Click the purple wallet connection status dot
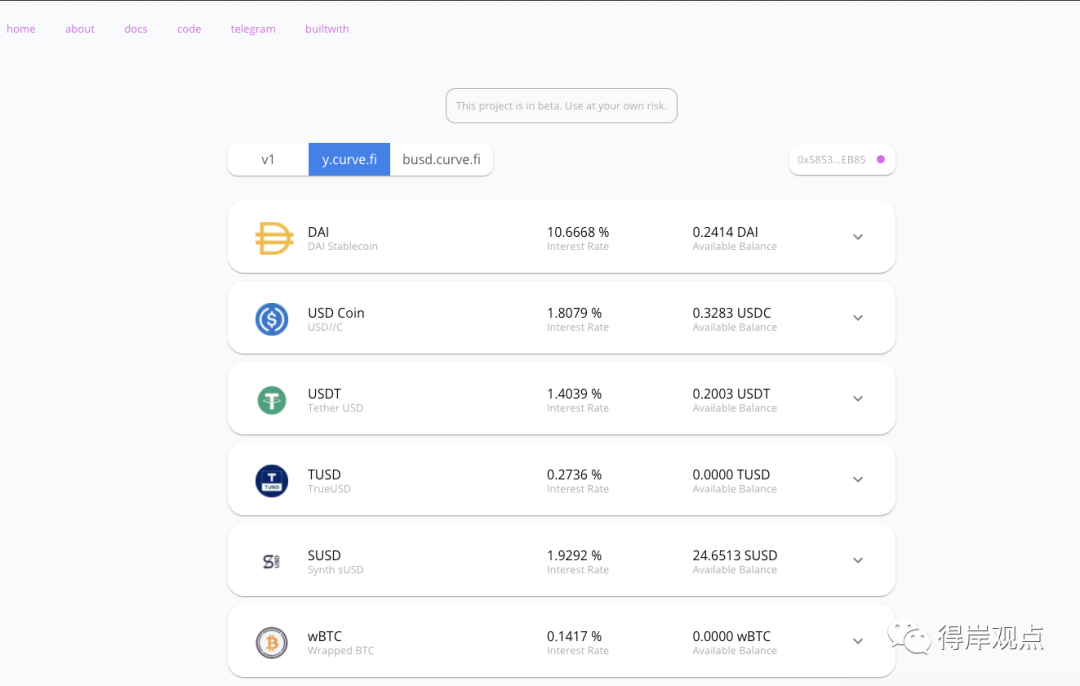 pyautogui.click(x=881, y=159)
